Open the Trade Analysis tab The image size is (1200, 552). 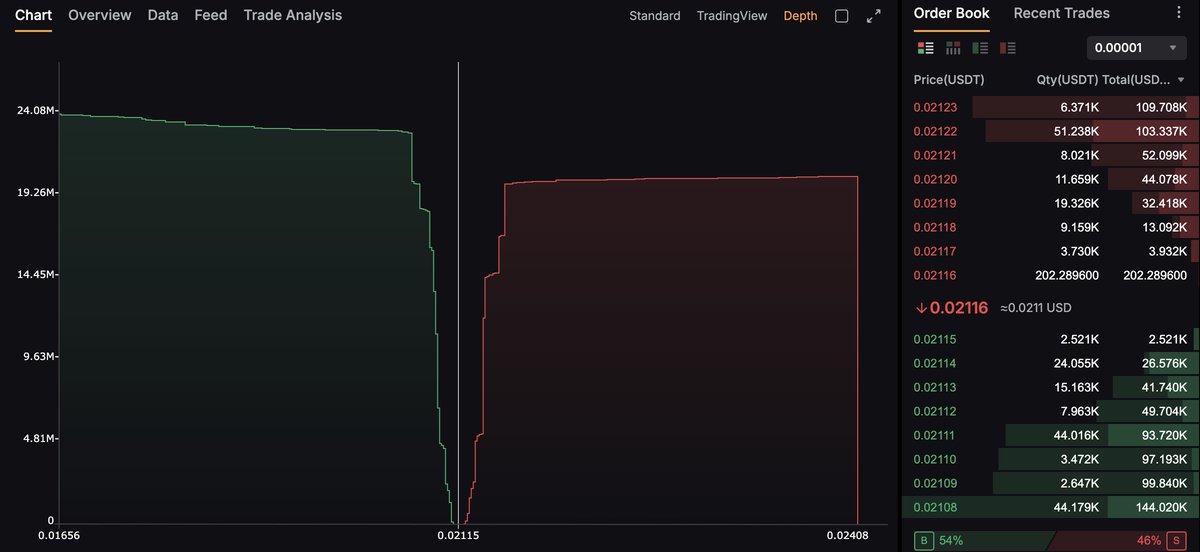click(293, 15)
